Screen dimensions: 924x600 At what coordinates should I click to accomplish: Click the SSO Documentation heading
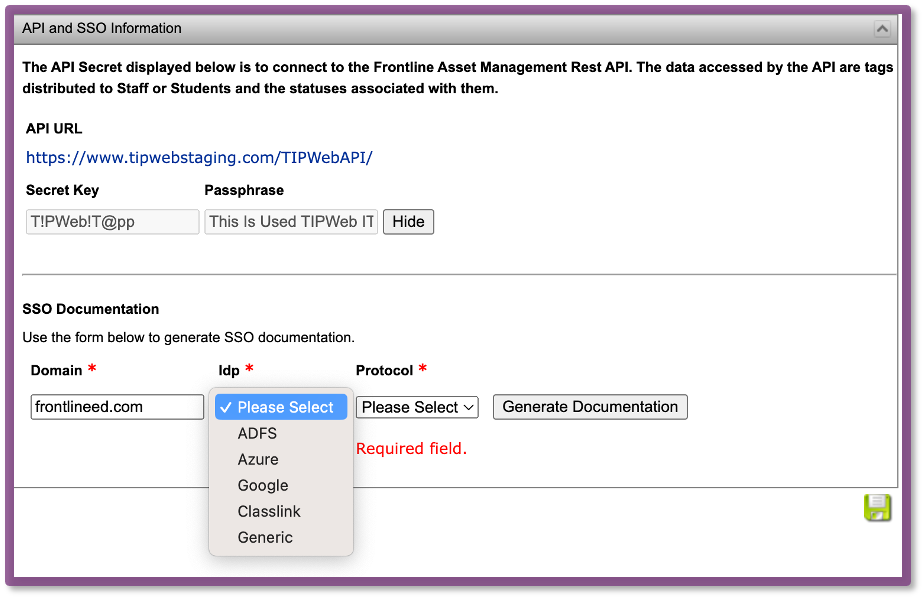pos(91,309)
